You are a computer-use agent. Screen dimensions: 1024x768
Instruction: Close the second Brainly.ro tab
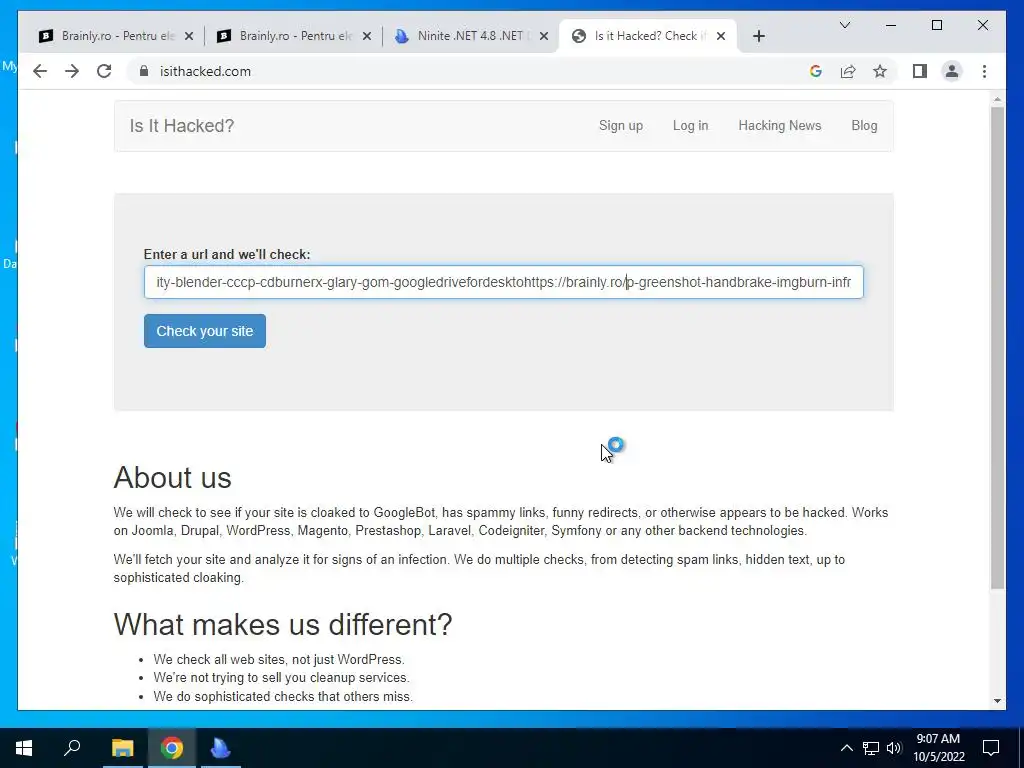coord(367,36)
